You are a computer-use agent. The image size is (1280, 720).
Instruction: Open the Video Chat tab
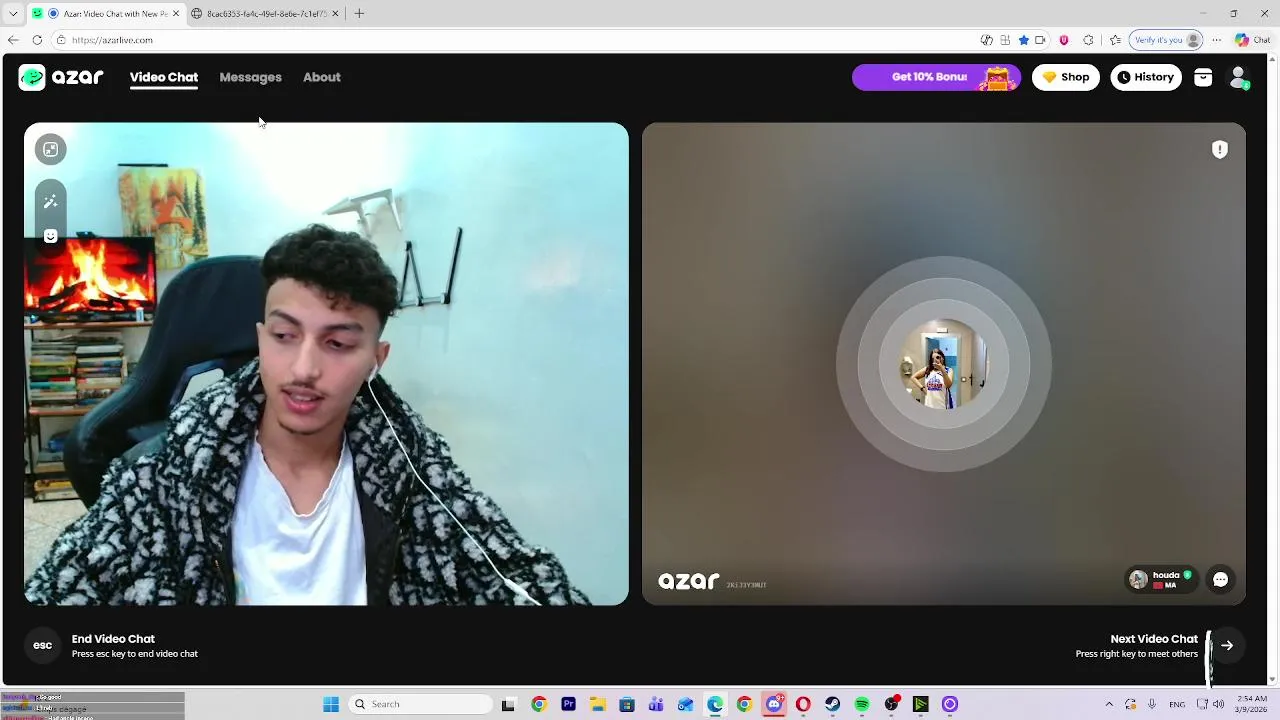164,77
